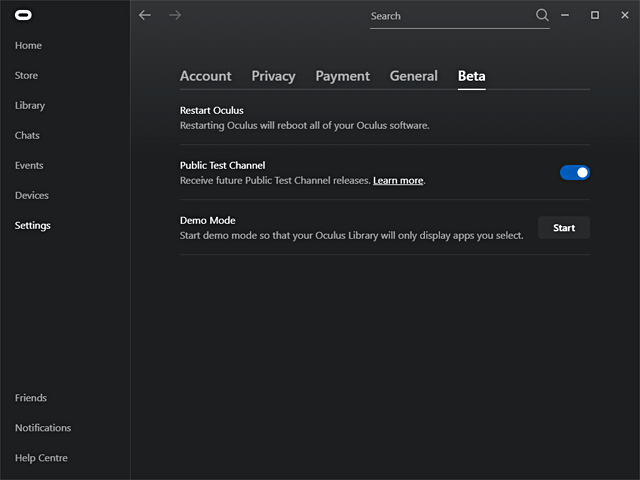Open the Payment tab
640x480 pixels.
click(342, 76)
